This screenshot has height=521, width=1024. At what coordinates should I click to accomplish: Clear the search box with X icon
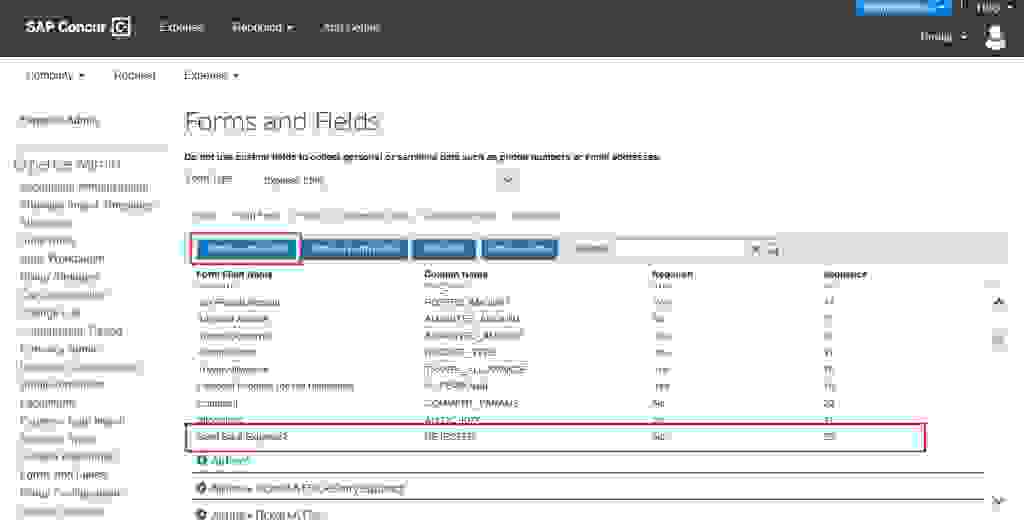(x=756, y=249)
